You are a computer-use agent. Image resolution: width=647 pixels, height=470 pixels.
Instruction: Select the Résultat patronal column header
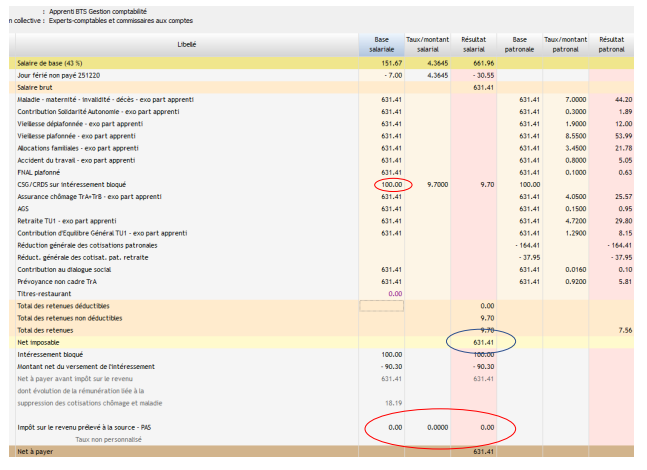(611, 44)
